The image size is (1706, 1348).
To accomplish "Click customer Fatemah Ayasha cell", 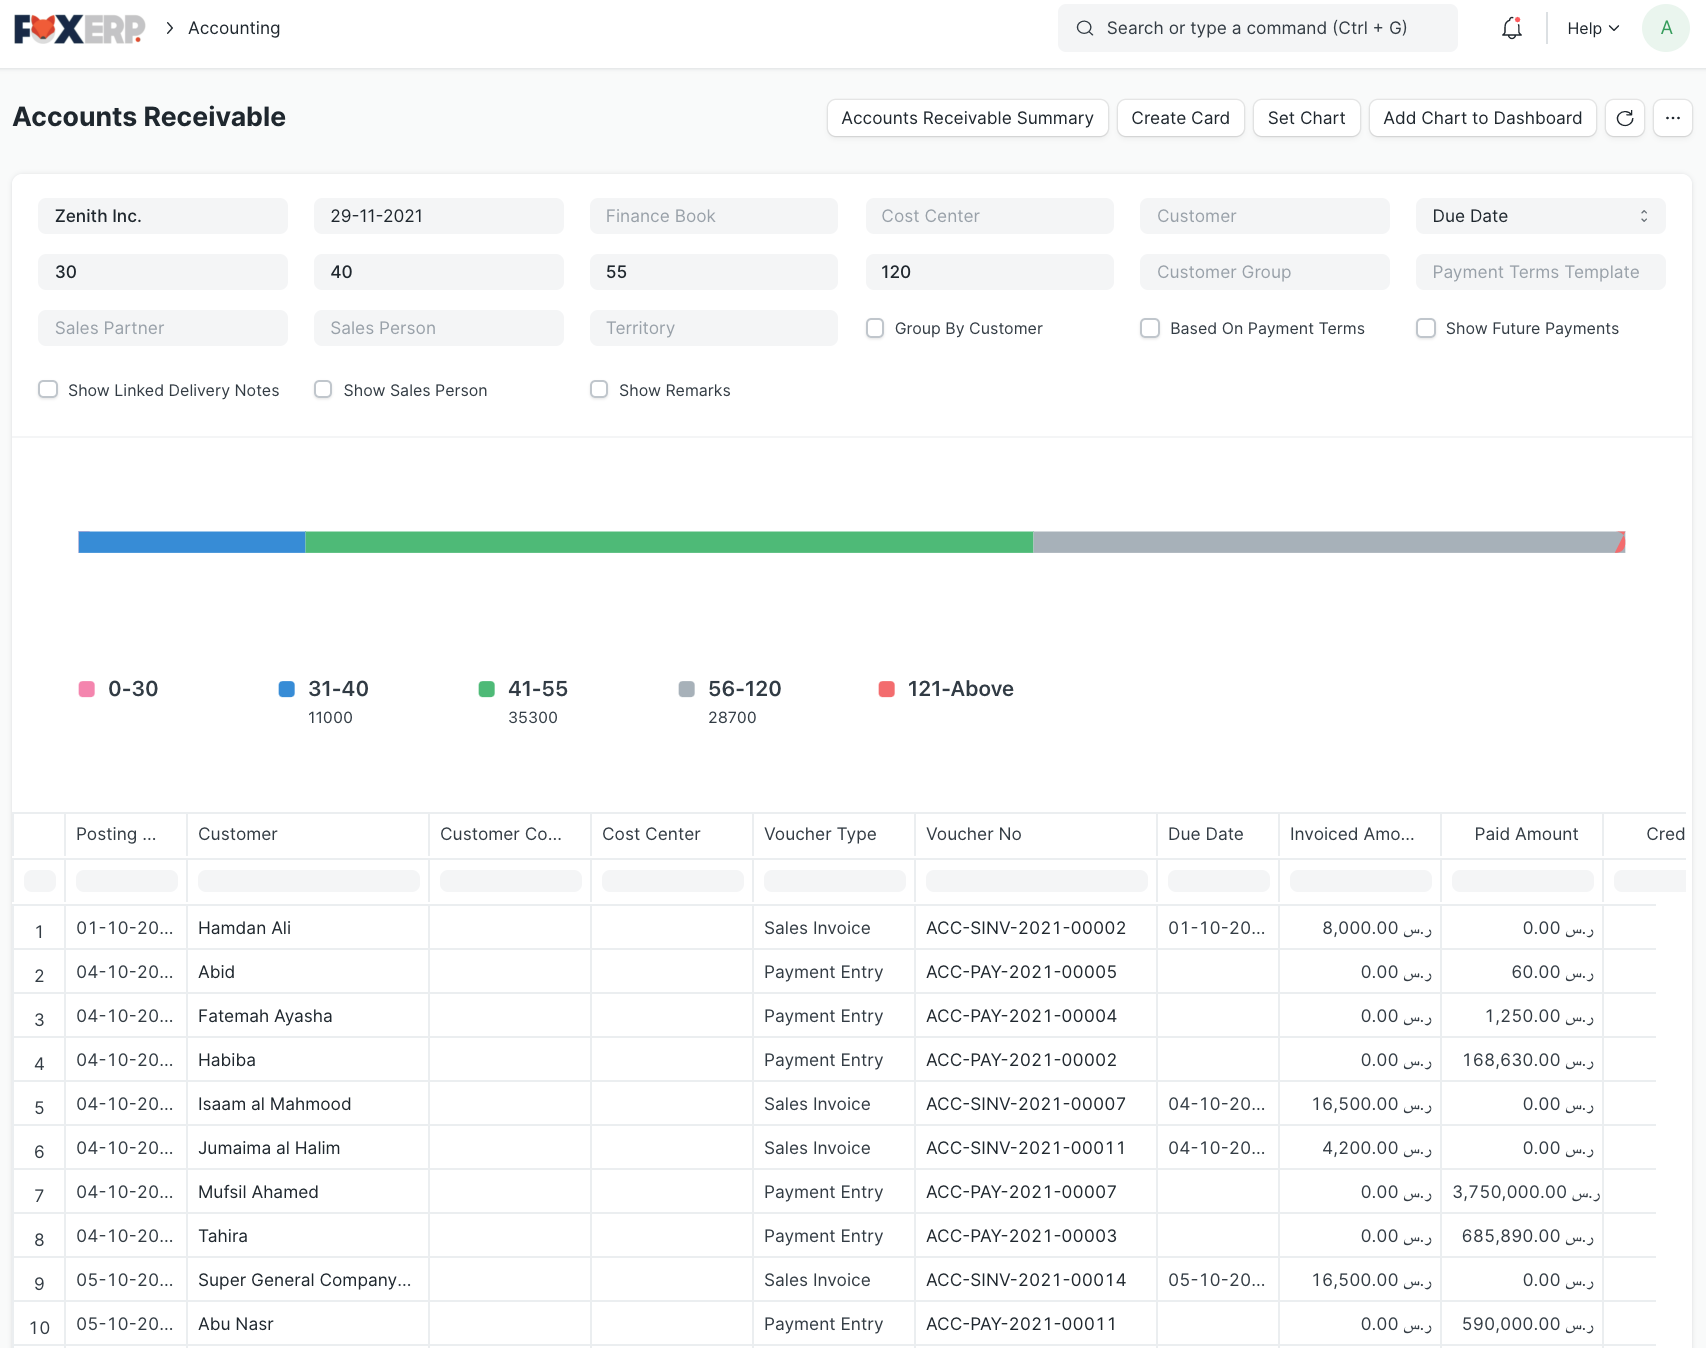I will 308,1016.
